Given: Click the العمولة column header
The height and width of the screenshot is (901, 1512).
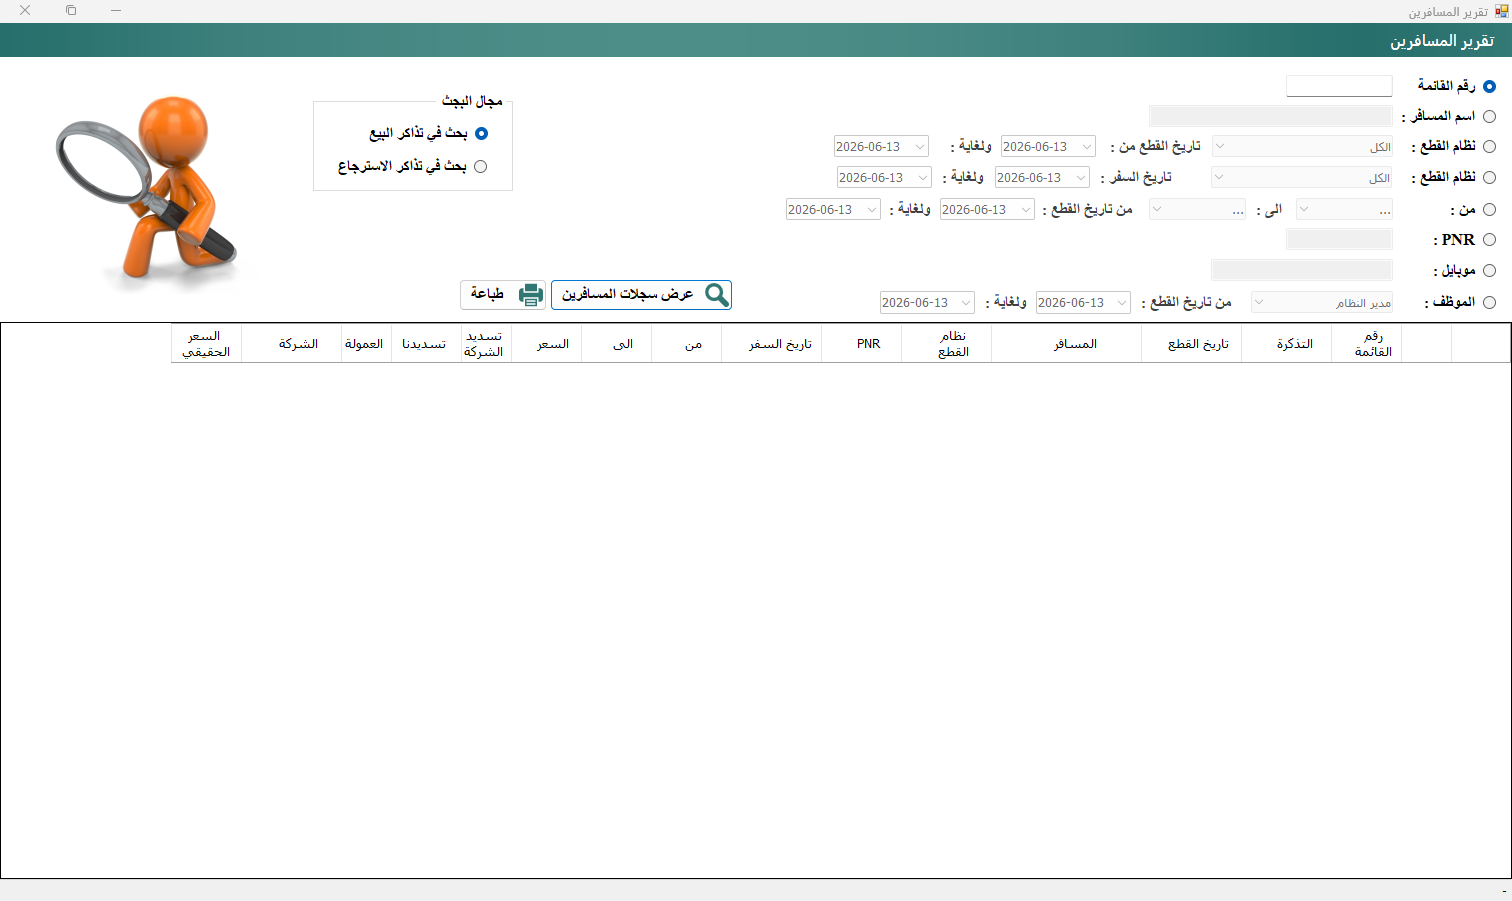Looking at the screenshot, I should tap(366, 343).
